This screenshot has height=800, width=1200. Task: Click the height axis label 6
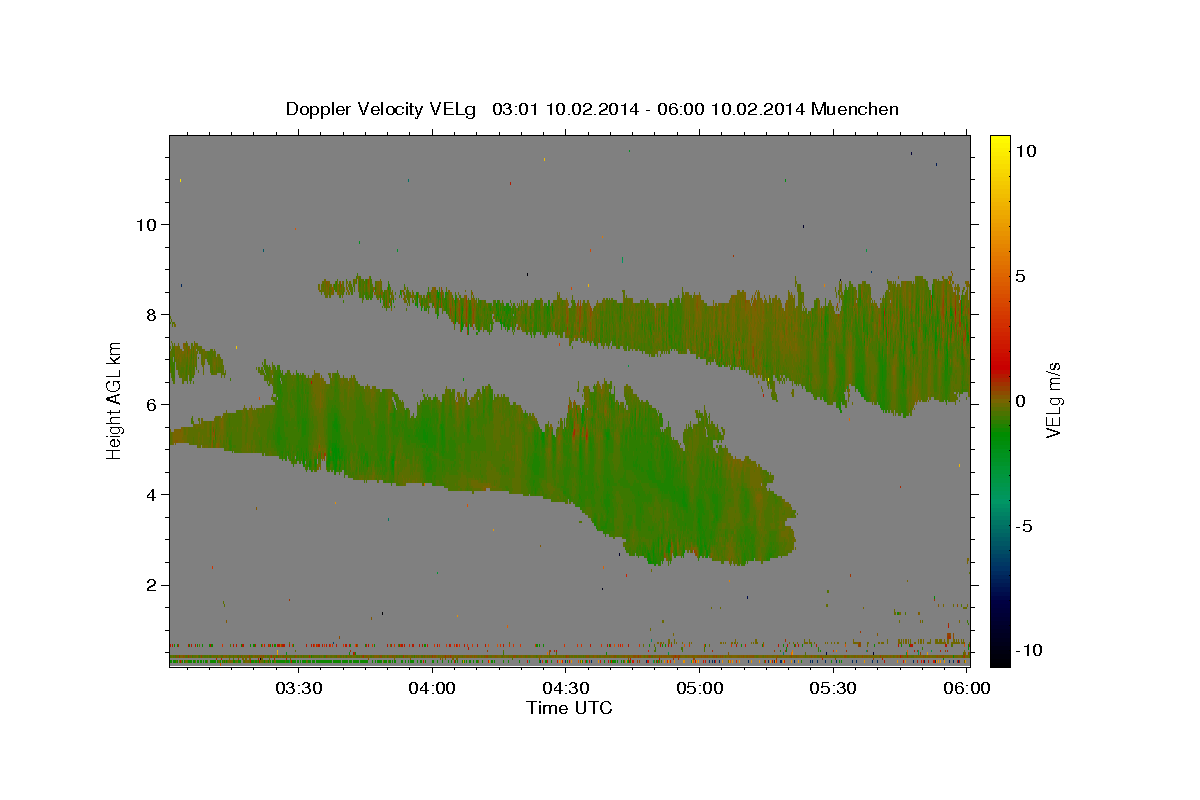coord(151,404)
